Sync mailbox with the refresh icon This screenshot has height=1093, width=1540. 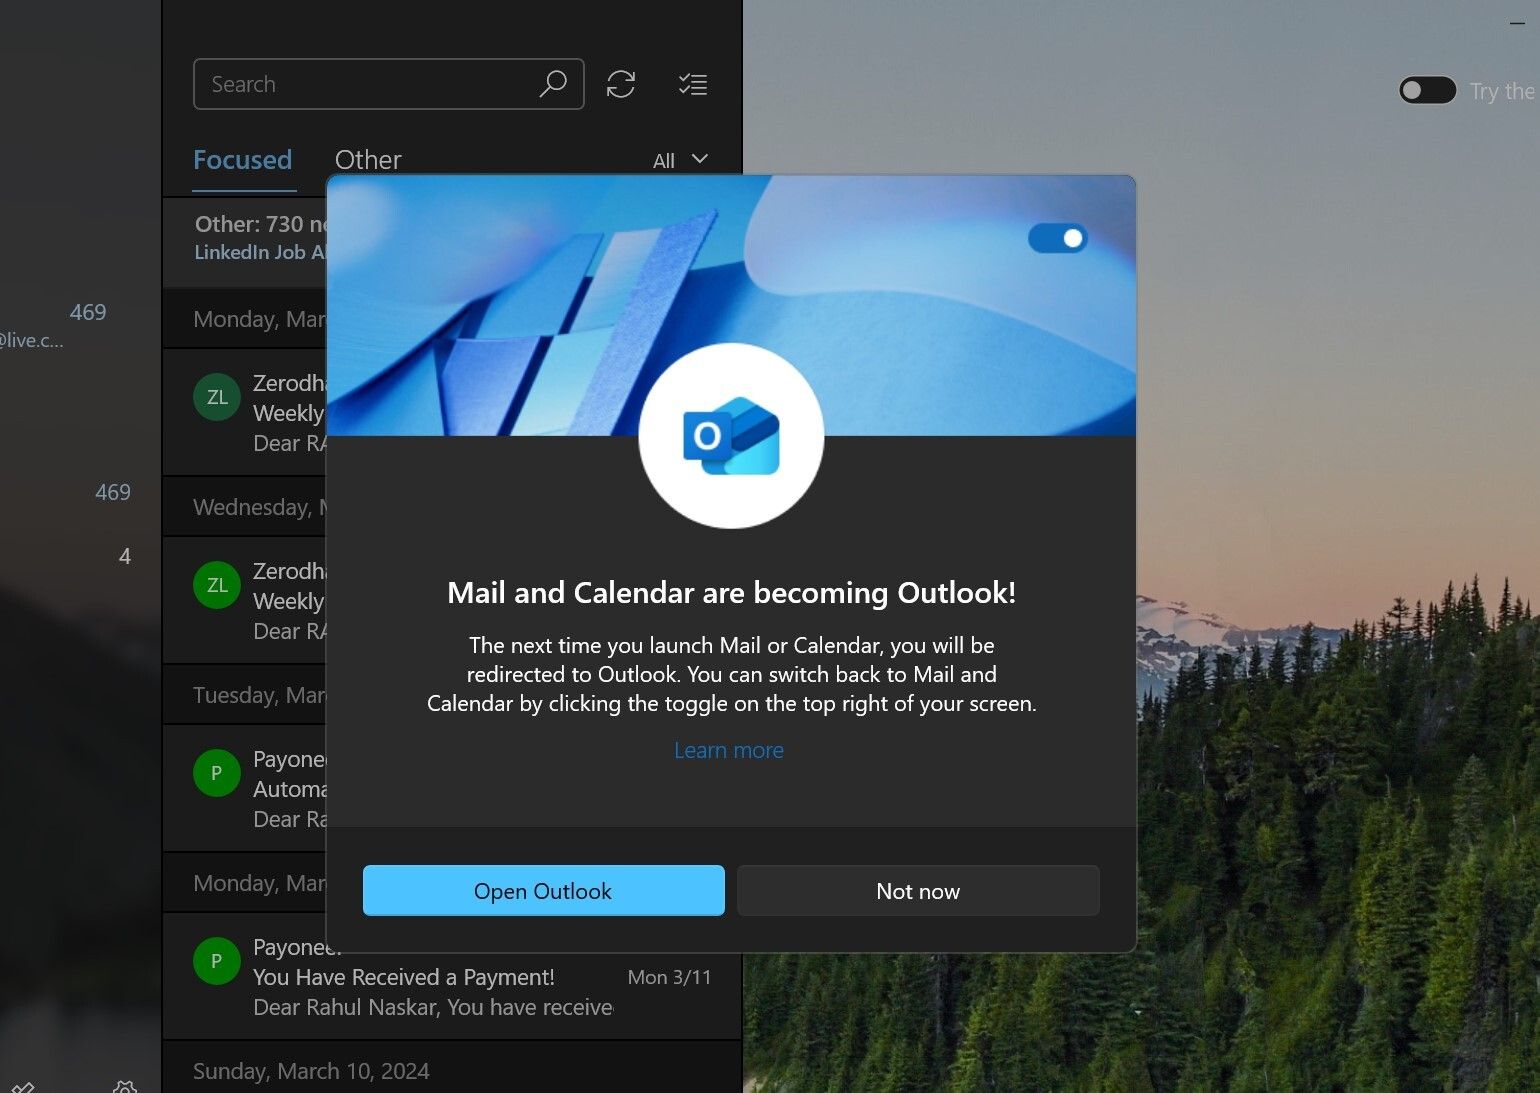[621, 84]
